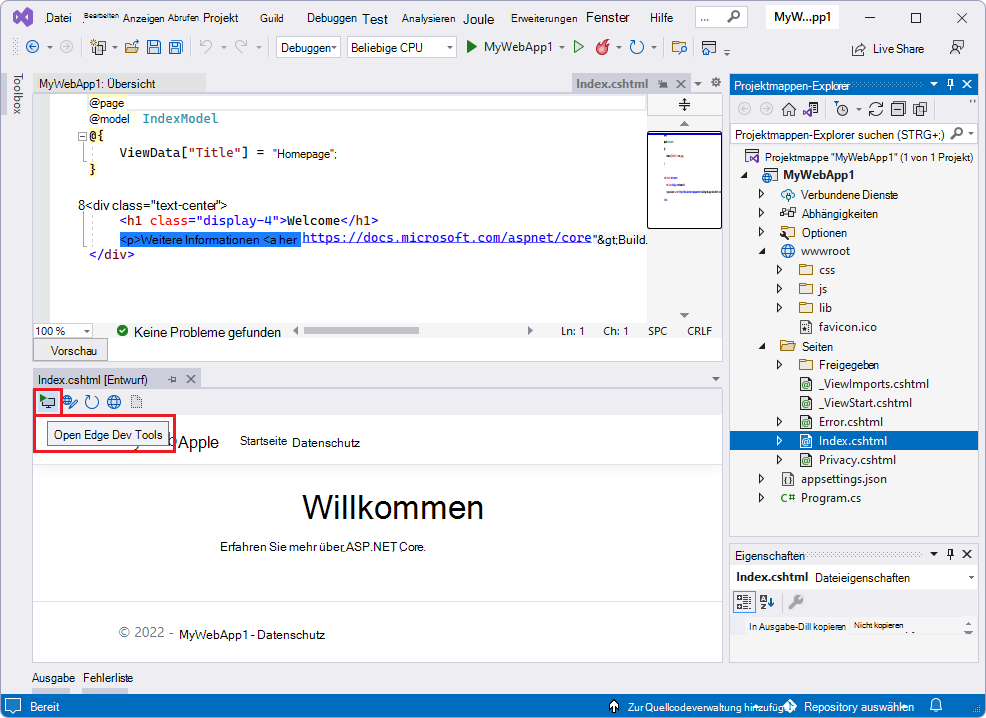Pin the Projektmappen-Explorer panel
Screen dimensions: 986x718
coord(950,84)
